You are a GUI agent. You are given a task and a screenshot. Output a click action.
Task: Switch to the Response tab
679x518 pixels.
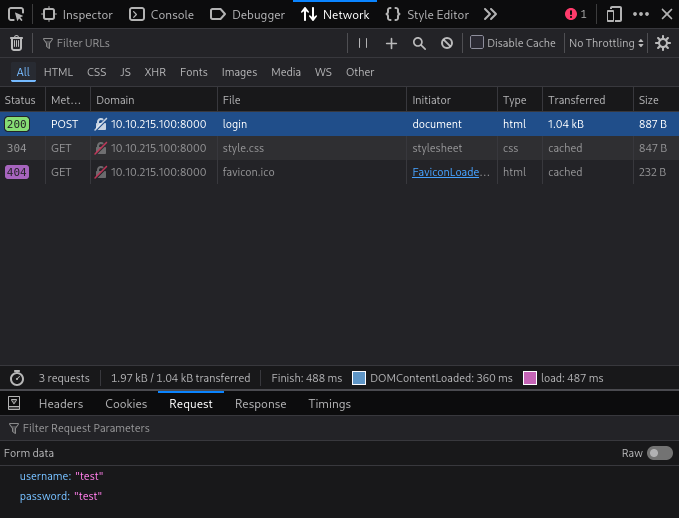(x=260, y=404)
